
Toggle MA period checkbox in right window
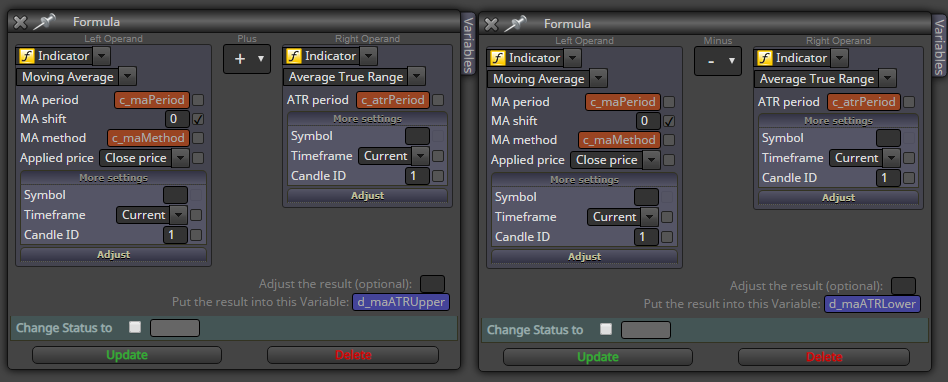[x=669, y=102]
